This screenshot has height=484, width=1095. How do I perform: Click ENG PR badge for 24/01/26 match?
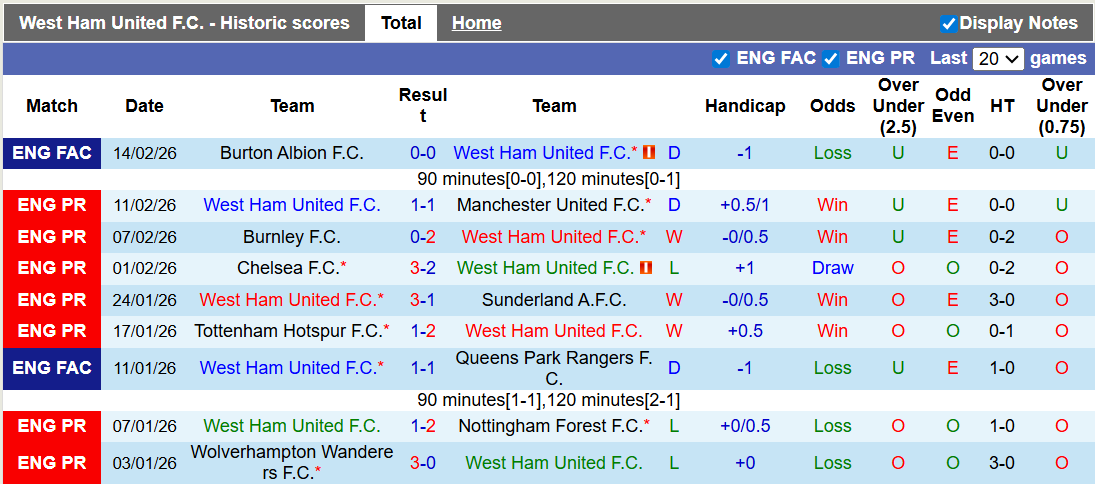(52, 300)
